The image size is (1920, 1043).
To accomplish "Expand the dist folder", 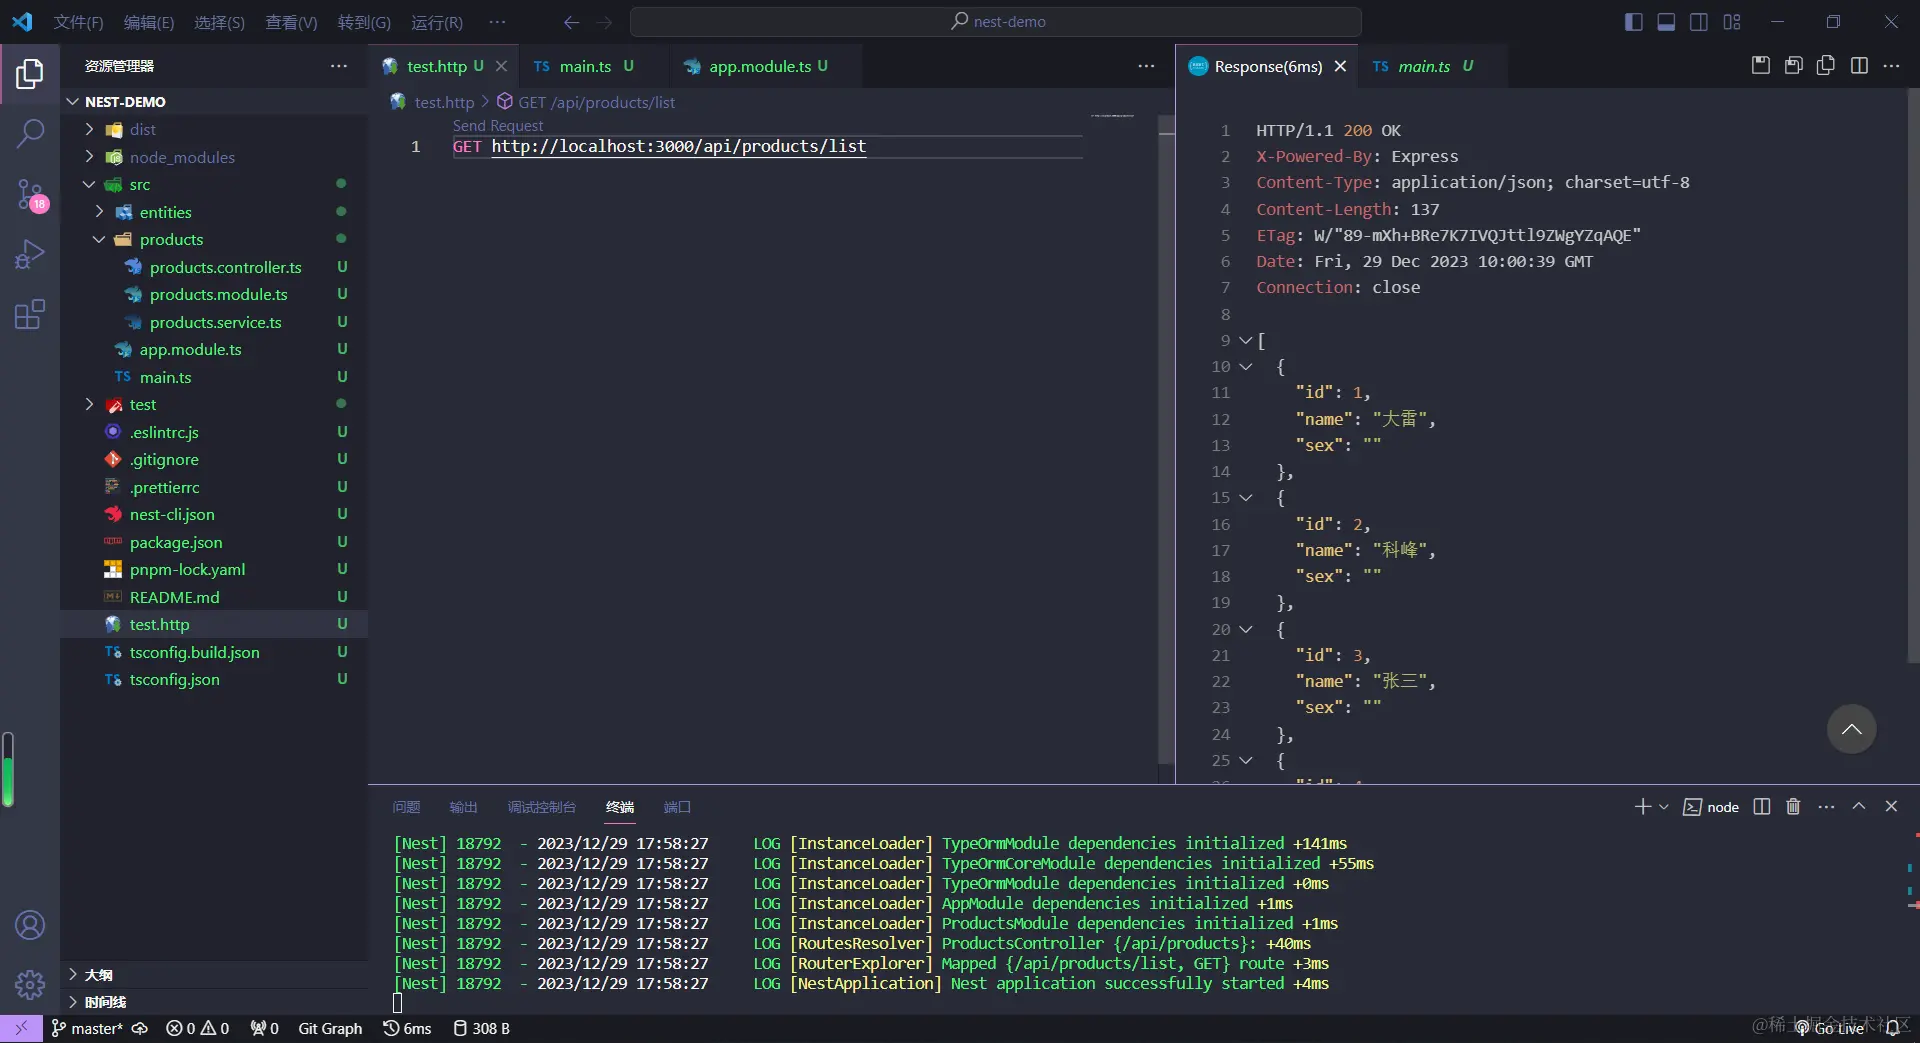I will click(x=142, y=130).
